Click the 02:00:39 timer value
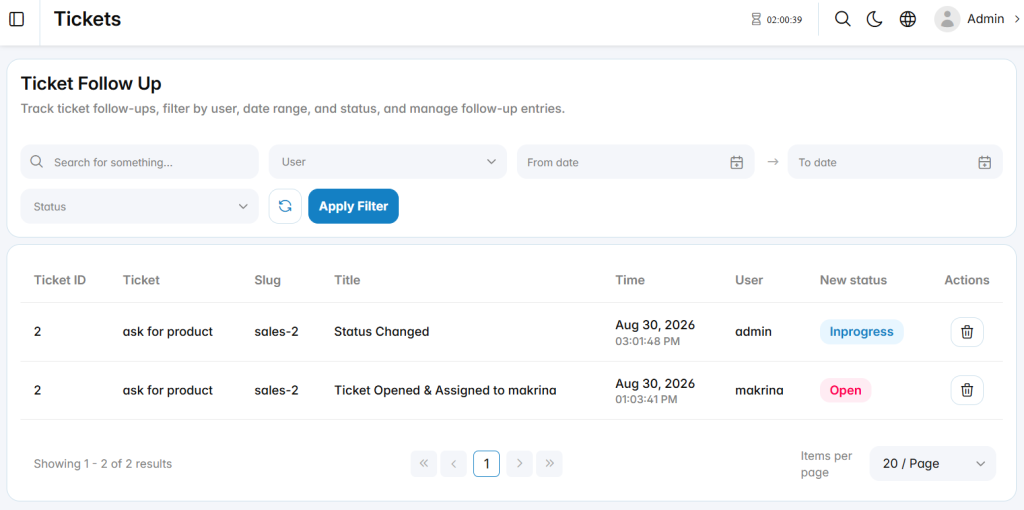 pyautogui.click(x=784, y=20)
